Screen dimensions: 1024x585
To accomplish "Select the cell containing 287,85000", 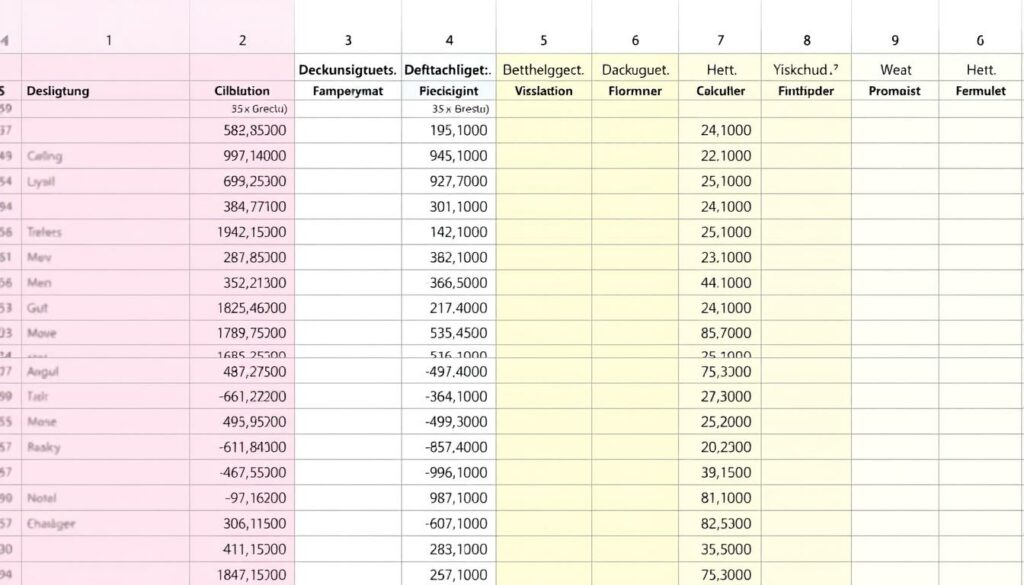I will [242, 258].
